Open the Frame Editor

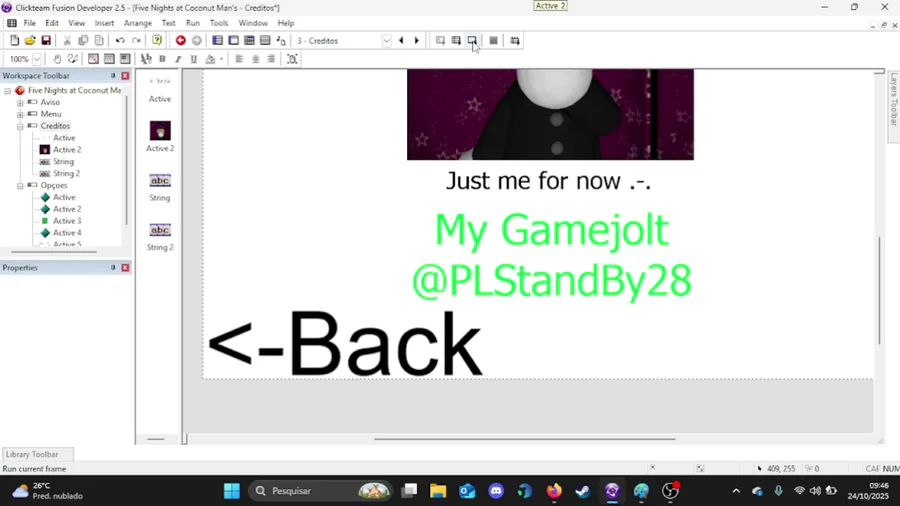click(x=234, y=41)
